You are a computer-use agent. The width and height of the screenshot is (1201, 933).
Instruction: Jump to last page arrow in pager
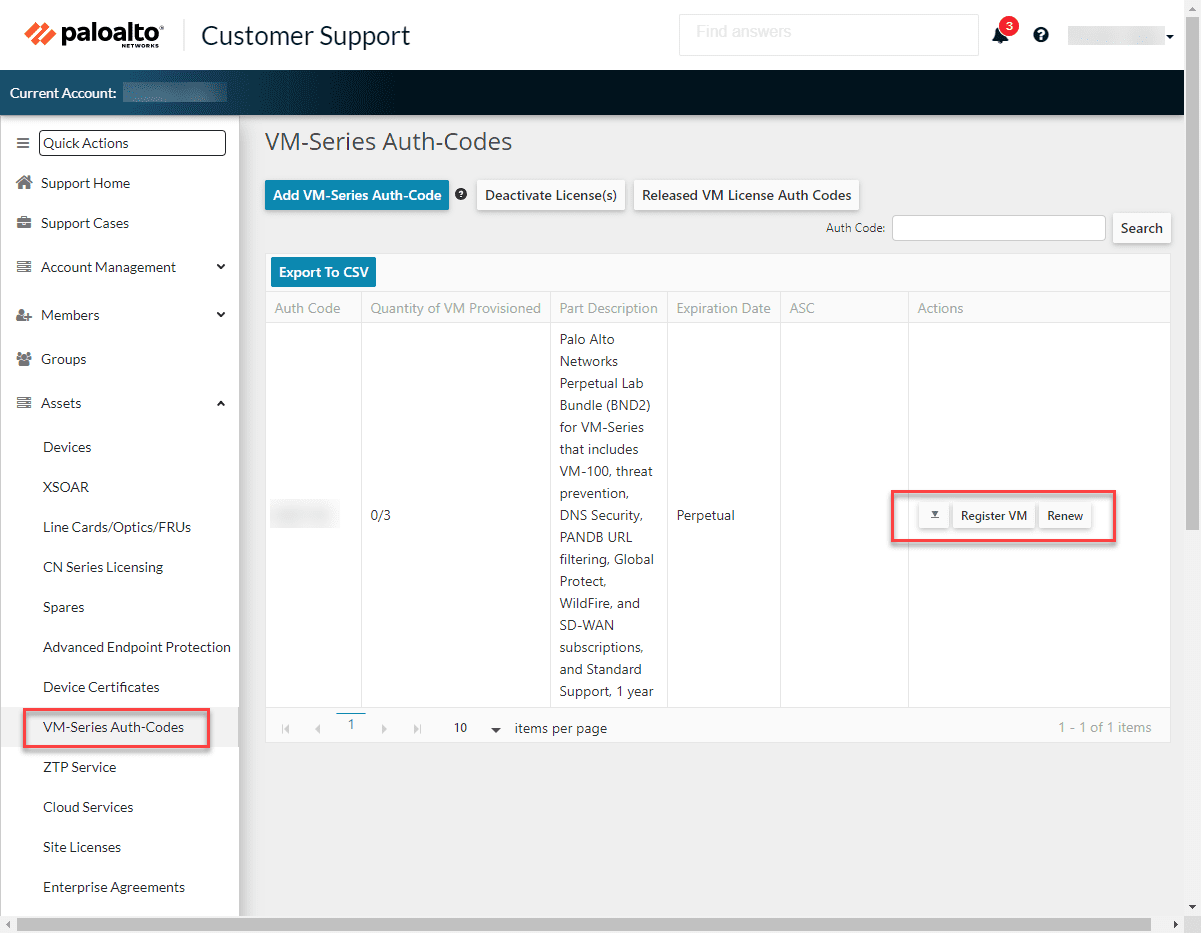pos(417,729)
